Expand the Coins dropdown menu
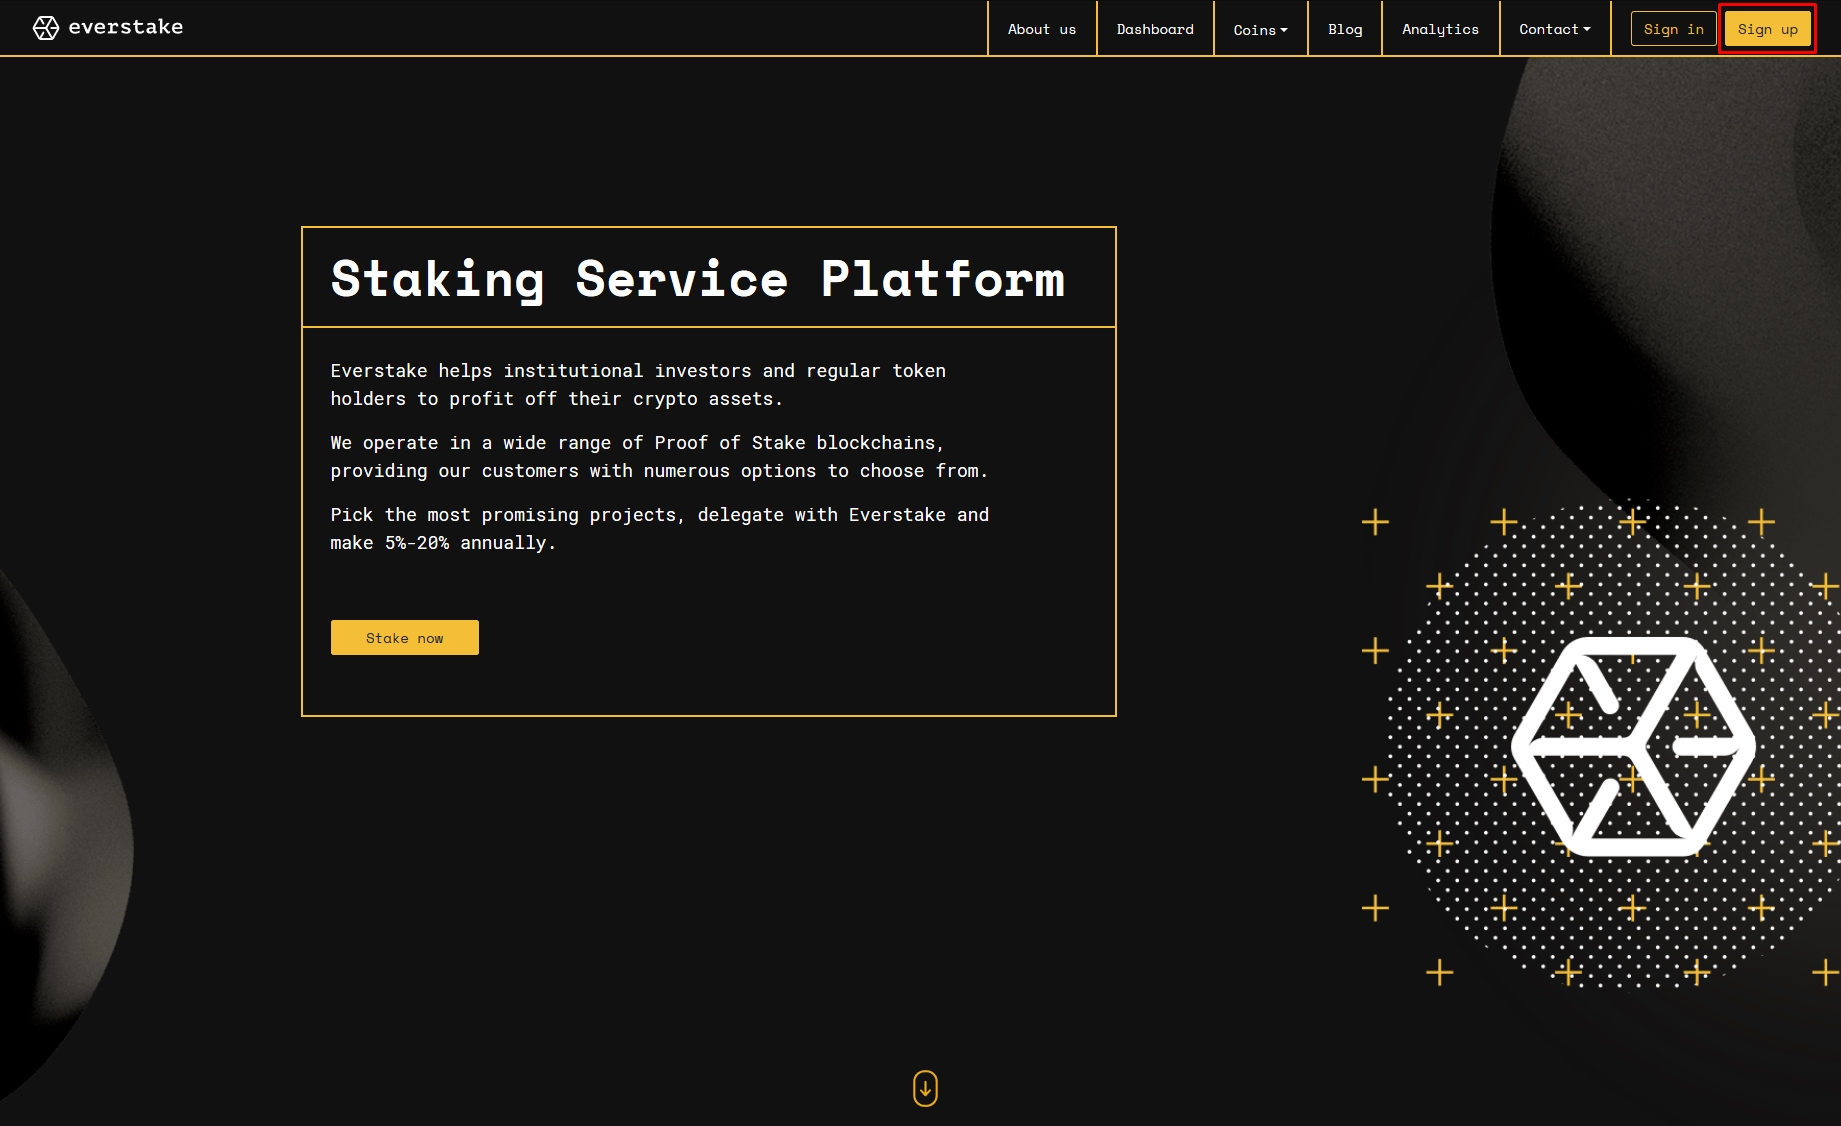The height and width of the screenshot is (1126, 1841). coord(1260,29)
